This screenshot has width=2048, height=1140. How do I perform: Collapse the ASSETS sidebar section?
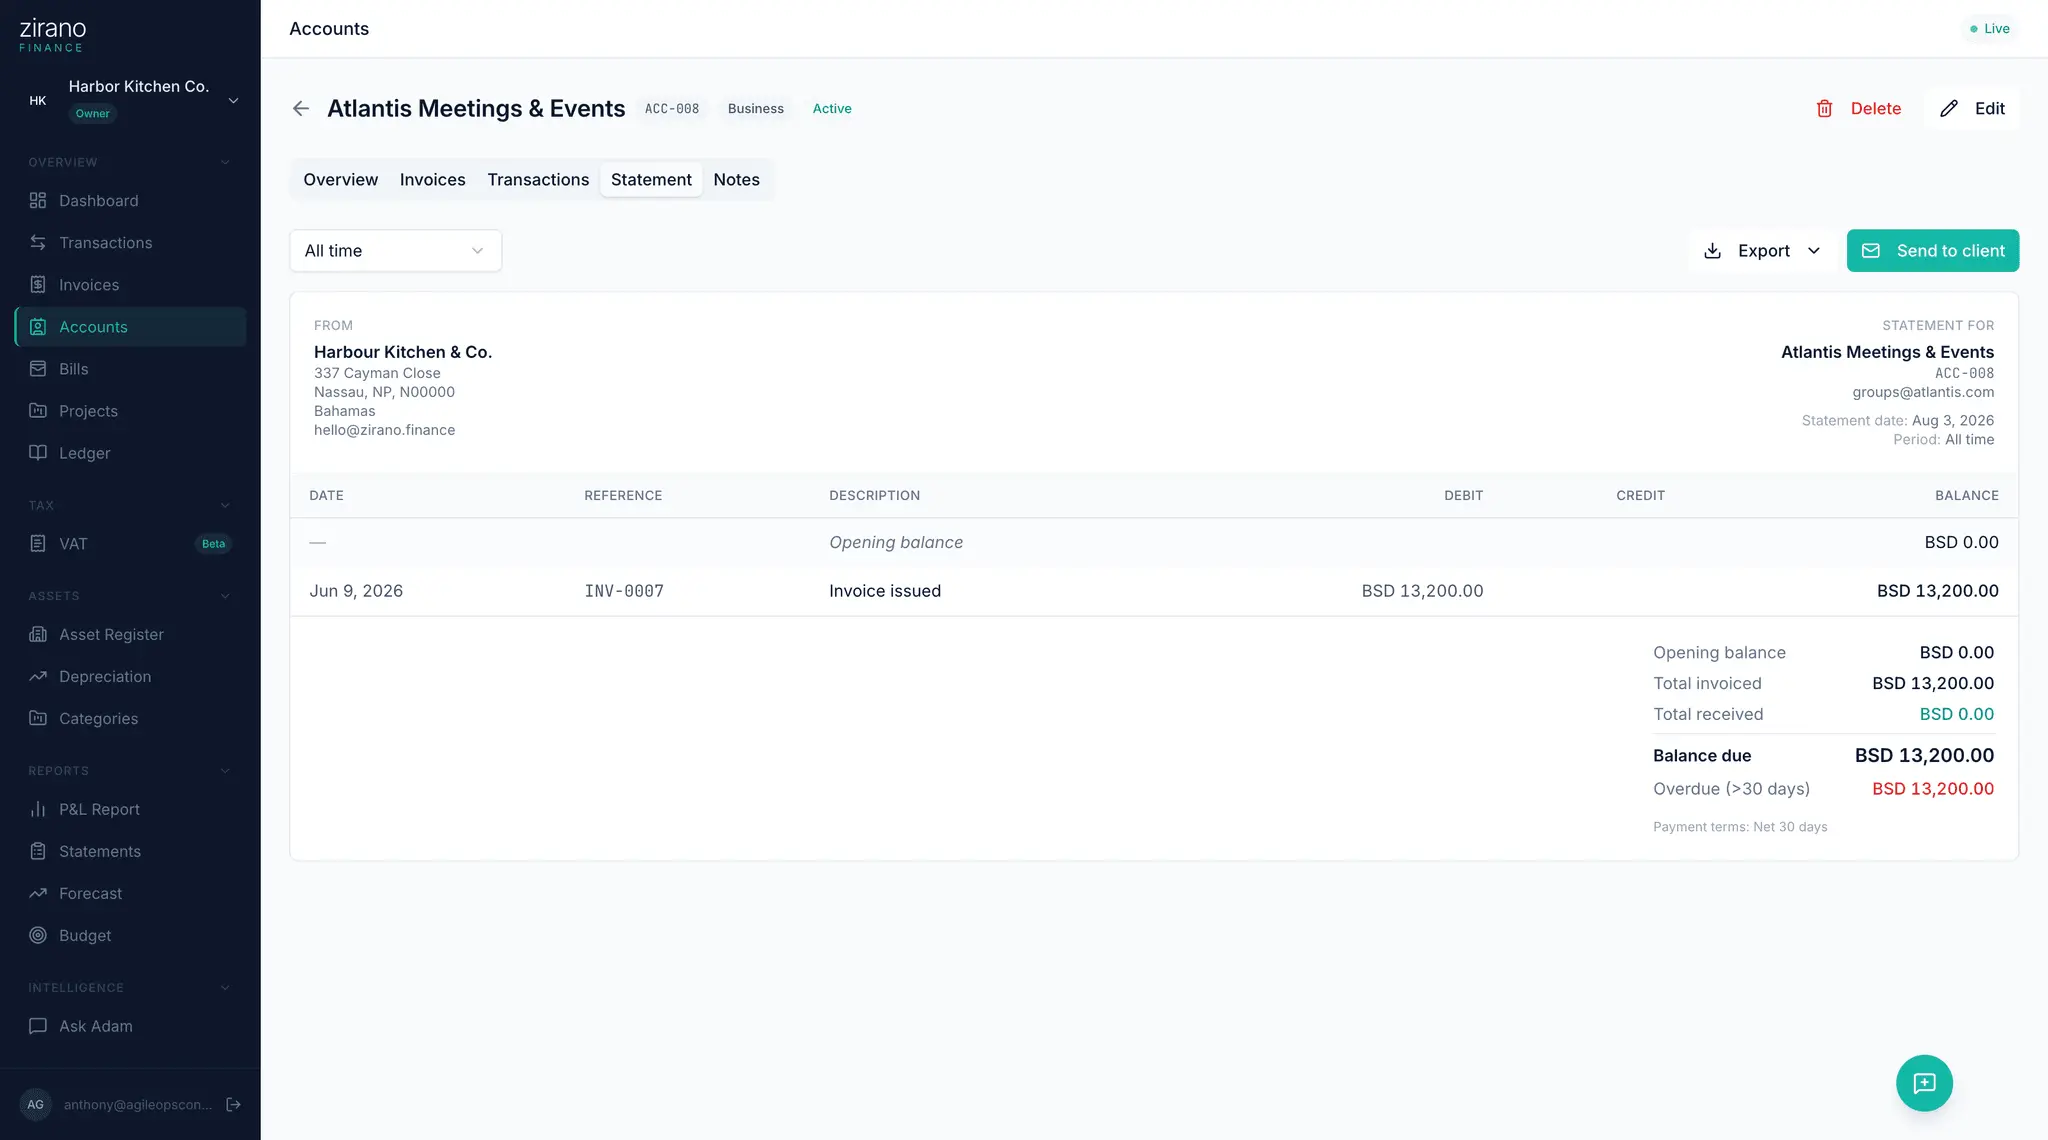(225, 596)
